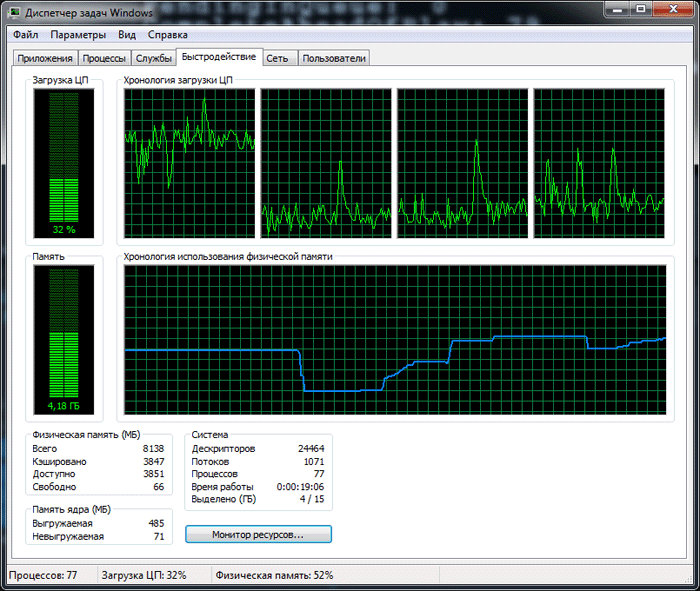Screen dimensions: 700x591
Task: Maximize the Task Manager window
Action: point(641,9)
